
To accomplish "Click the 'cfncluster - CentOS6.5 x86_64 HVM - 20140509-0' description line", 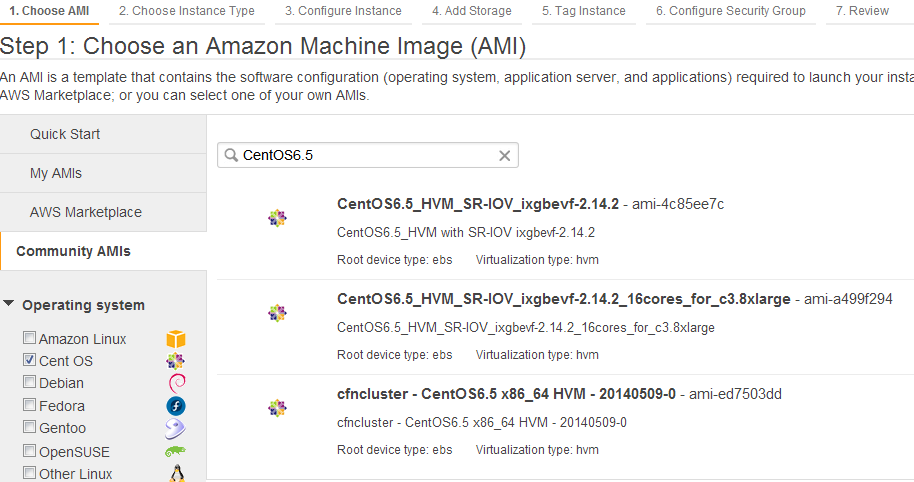I will click(481, 423).
